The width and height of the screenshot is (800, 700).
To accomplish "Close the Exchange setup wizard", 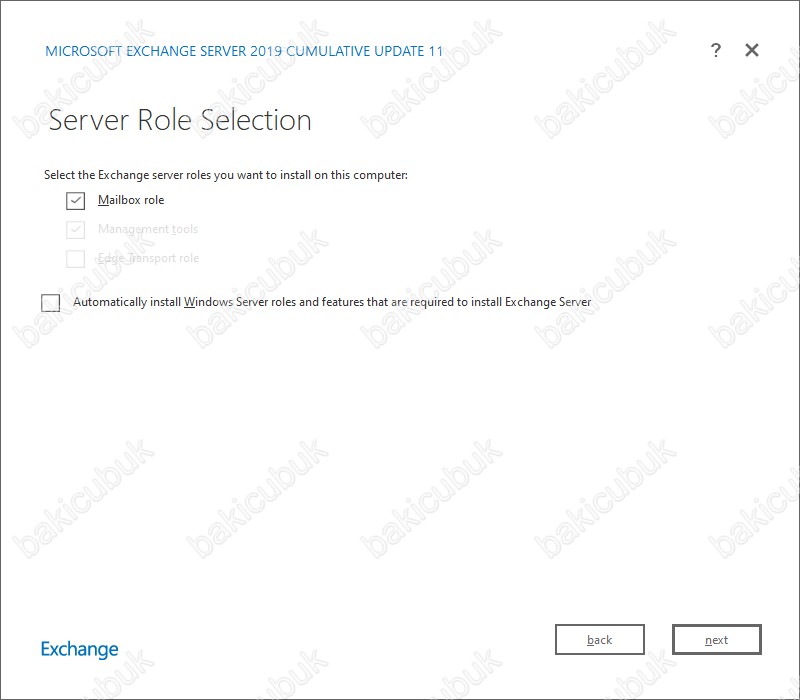I will point(752,50).
